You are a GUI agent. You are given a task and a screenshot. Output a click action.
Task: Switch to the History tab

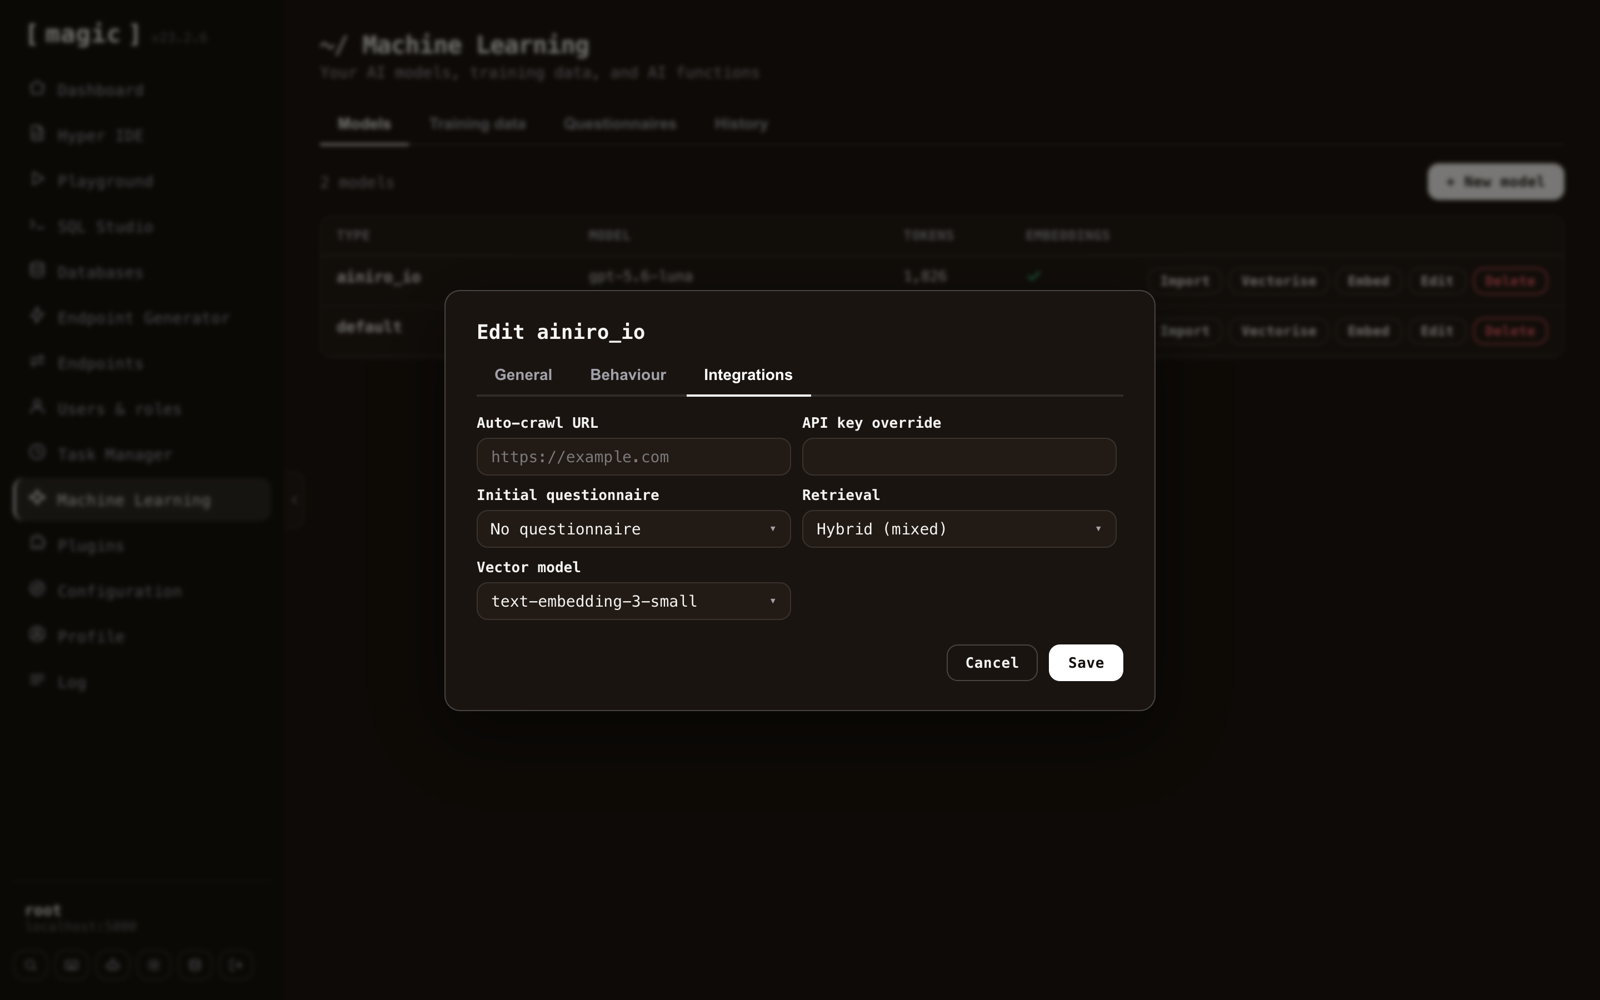click(x=741, y=124)
